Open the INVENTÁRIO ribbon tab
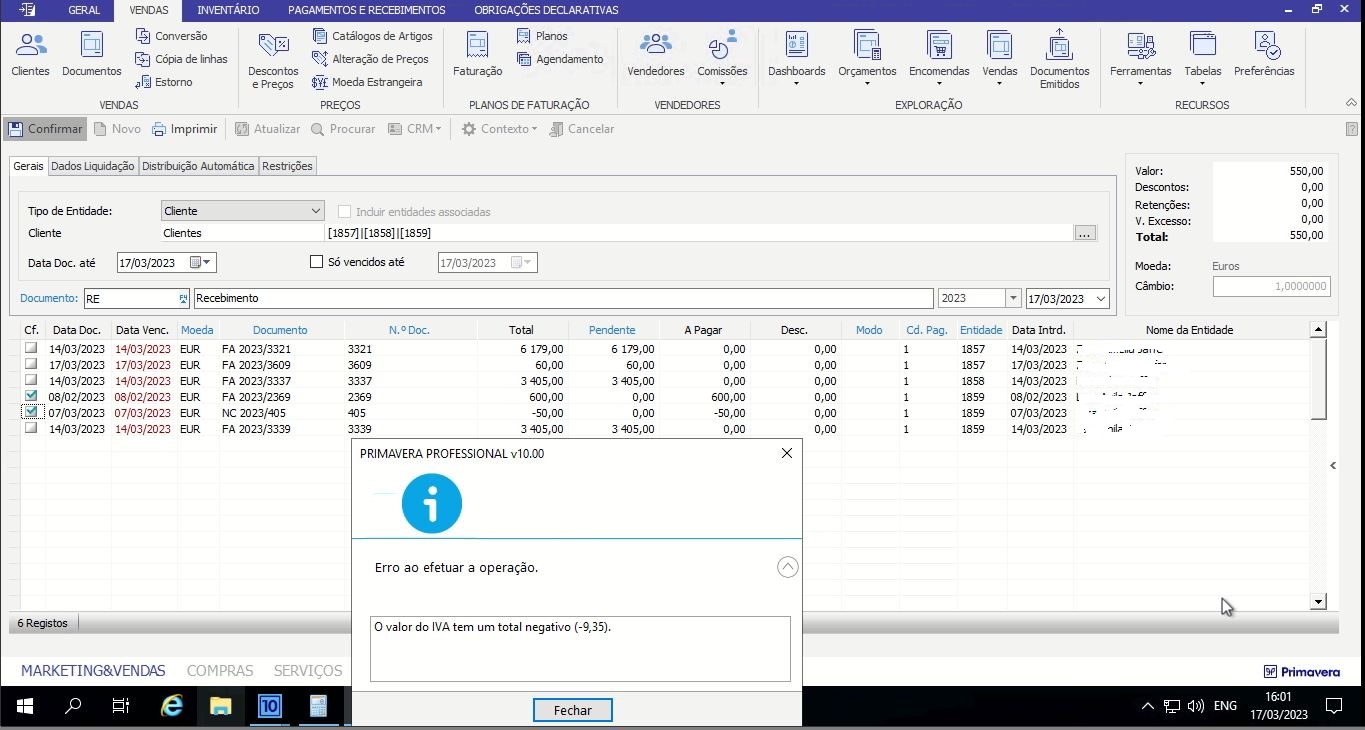This screenshot has width=1365, height=730. [x=228, y=10]
